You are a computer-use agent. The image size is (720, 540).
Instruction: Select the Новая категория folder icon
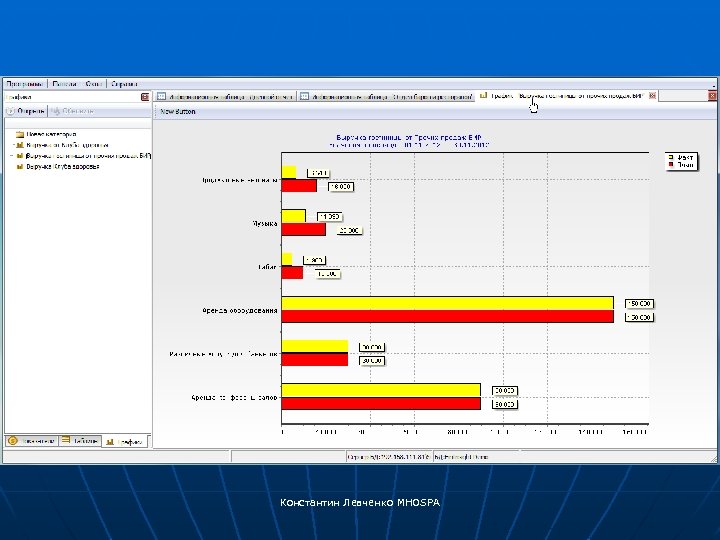(x=20, y=135)
